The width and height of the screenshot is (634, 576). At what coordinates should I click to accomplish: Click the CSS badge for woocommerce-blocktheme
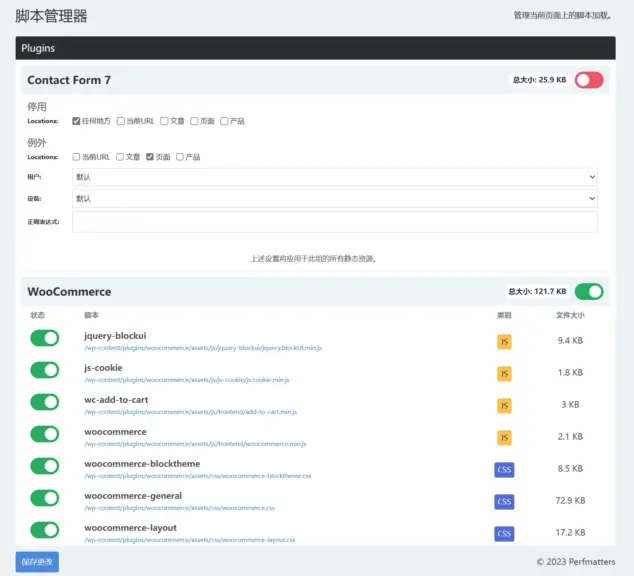click(504, 469)
